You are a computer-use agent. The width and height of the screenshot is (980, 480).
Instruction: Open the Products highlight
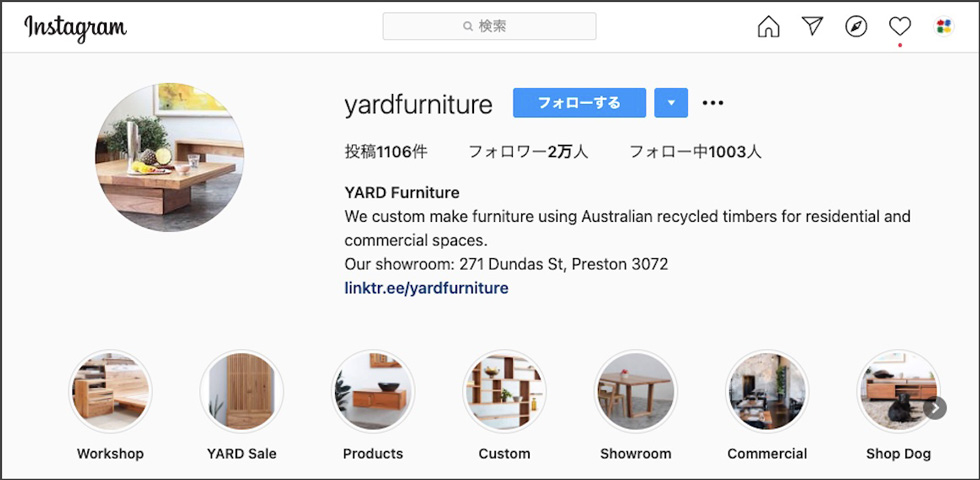372,391
